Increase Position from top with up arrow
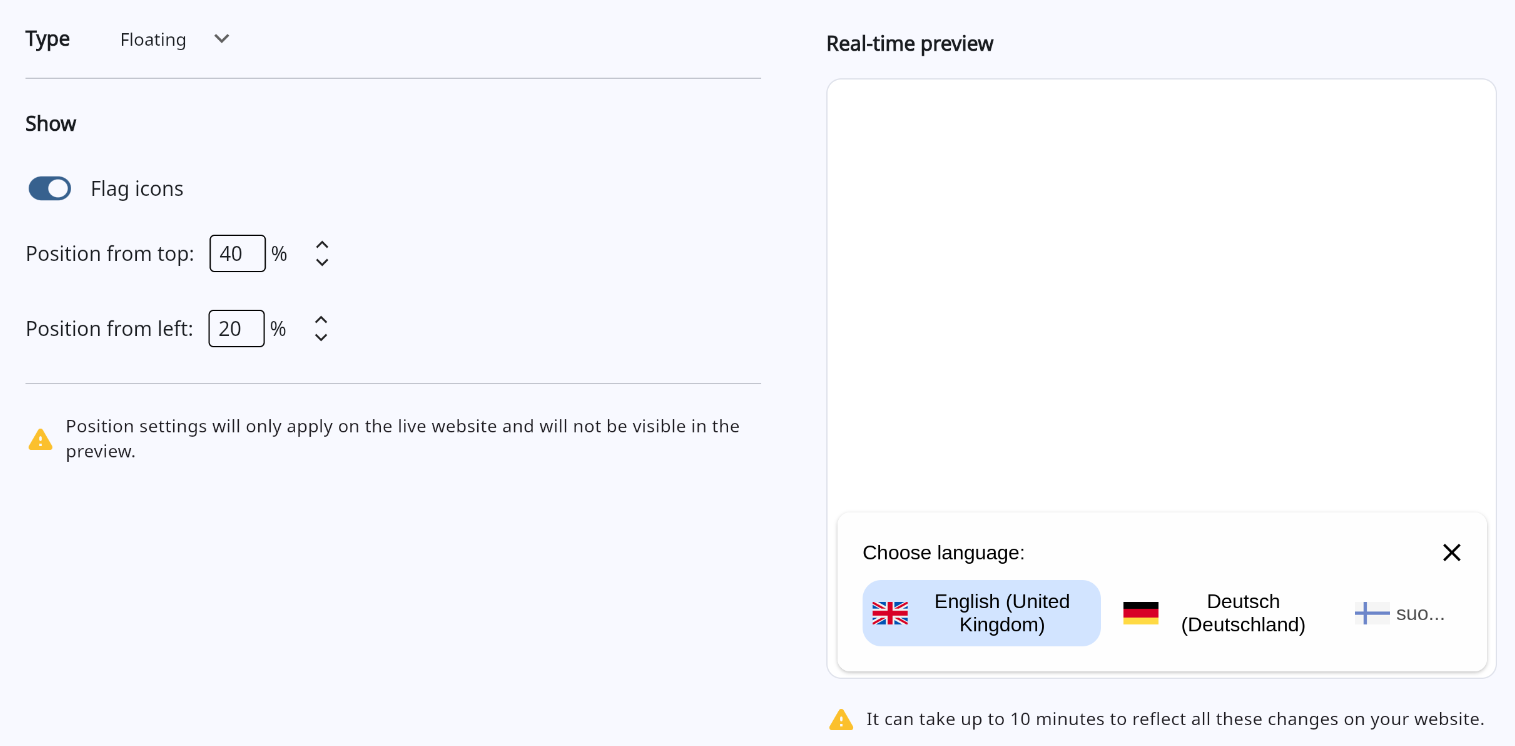 [x=322, y=245]
